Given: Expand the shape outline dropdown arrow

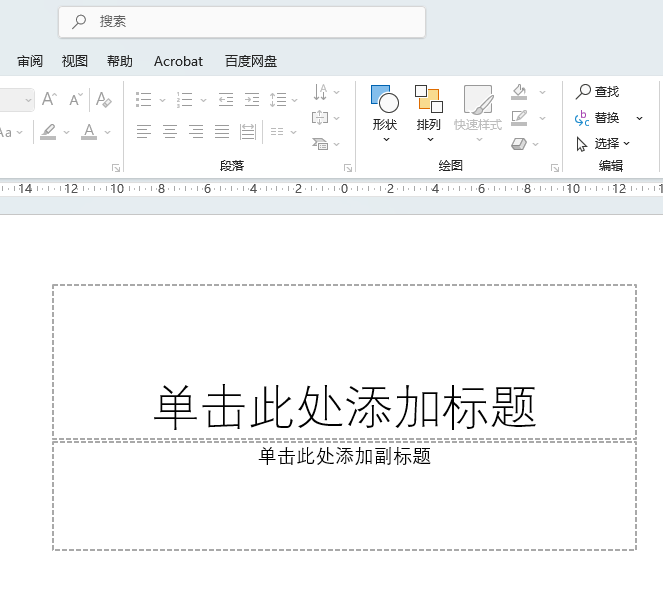Looking at the screenshot, I should (x=542, y=118).
